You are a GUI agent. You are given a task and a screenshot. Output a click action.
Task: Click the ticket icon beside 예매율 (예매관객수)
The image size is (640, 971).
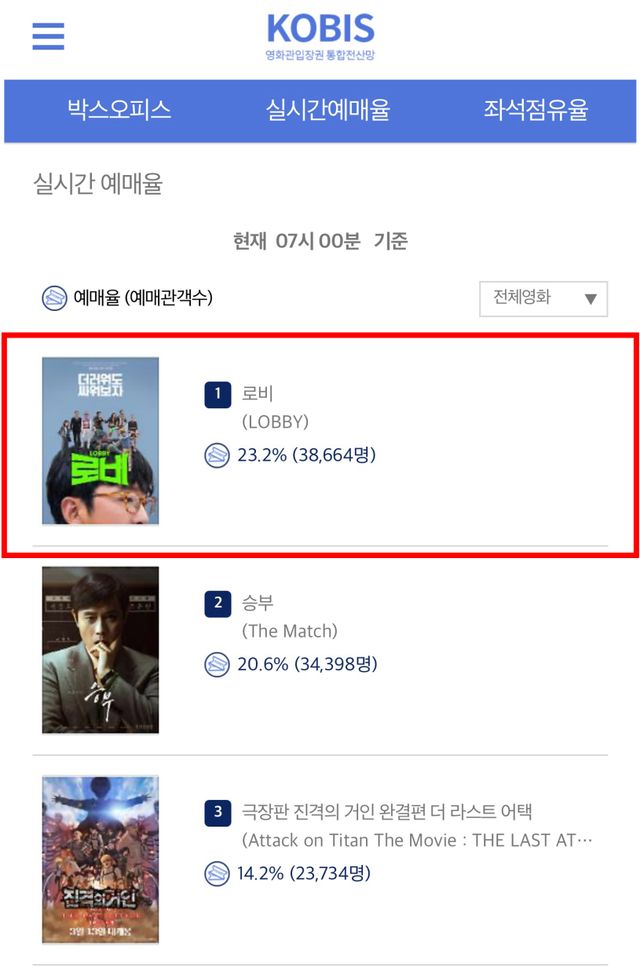click(x=55, y=298)
